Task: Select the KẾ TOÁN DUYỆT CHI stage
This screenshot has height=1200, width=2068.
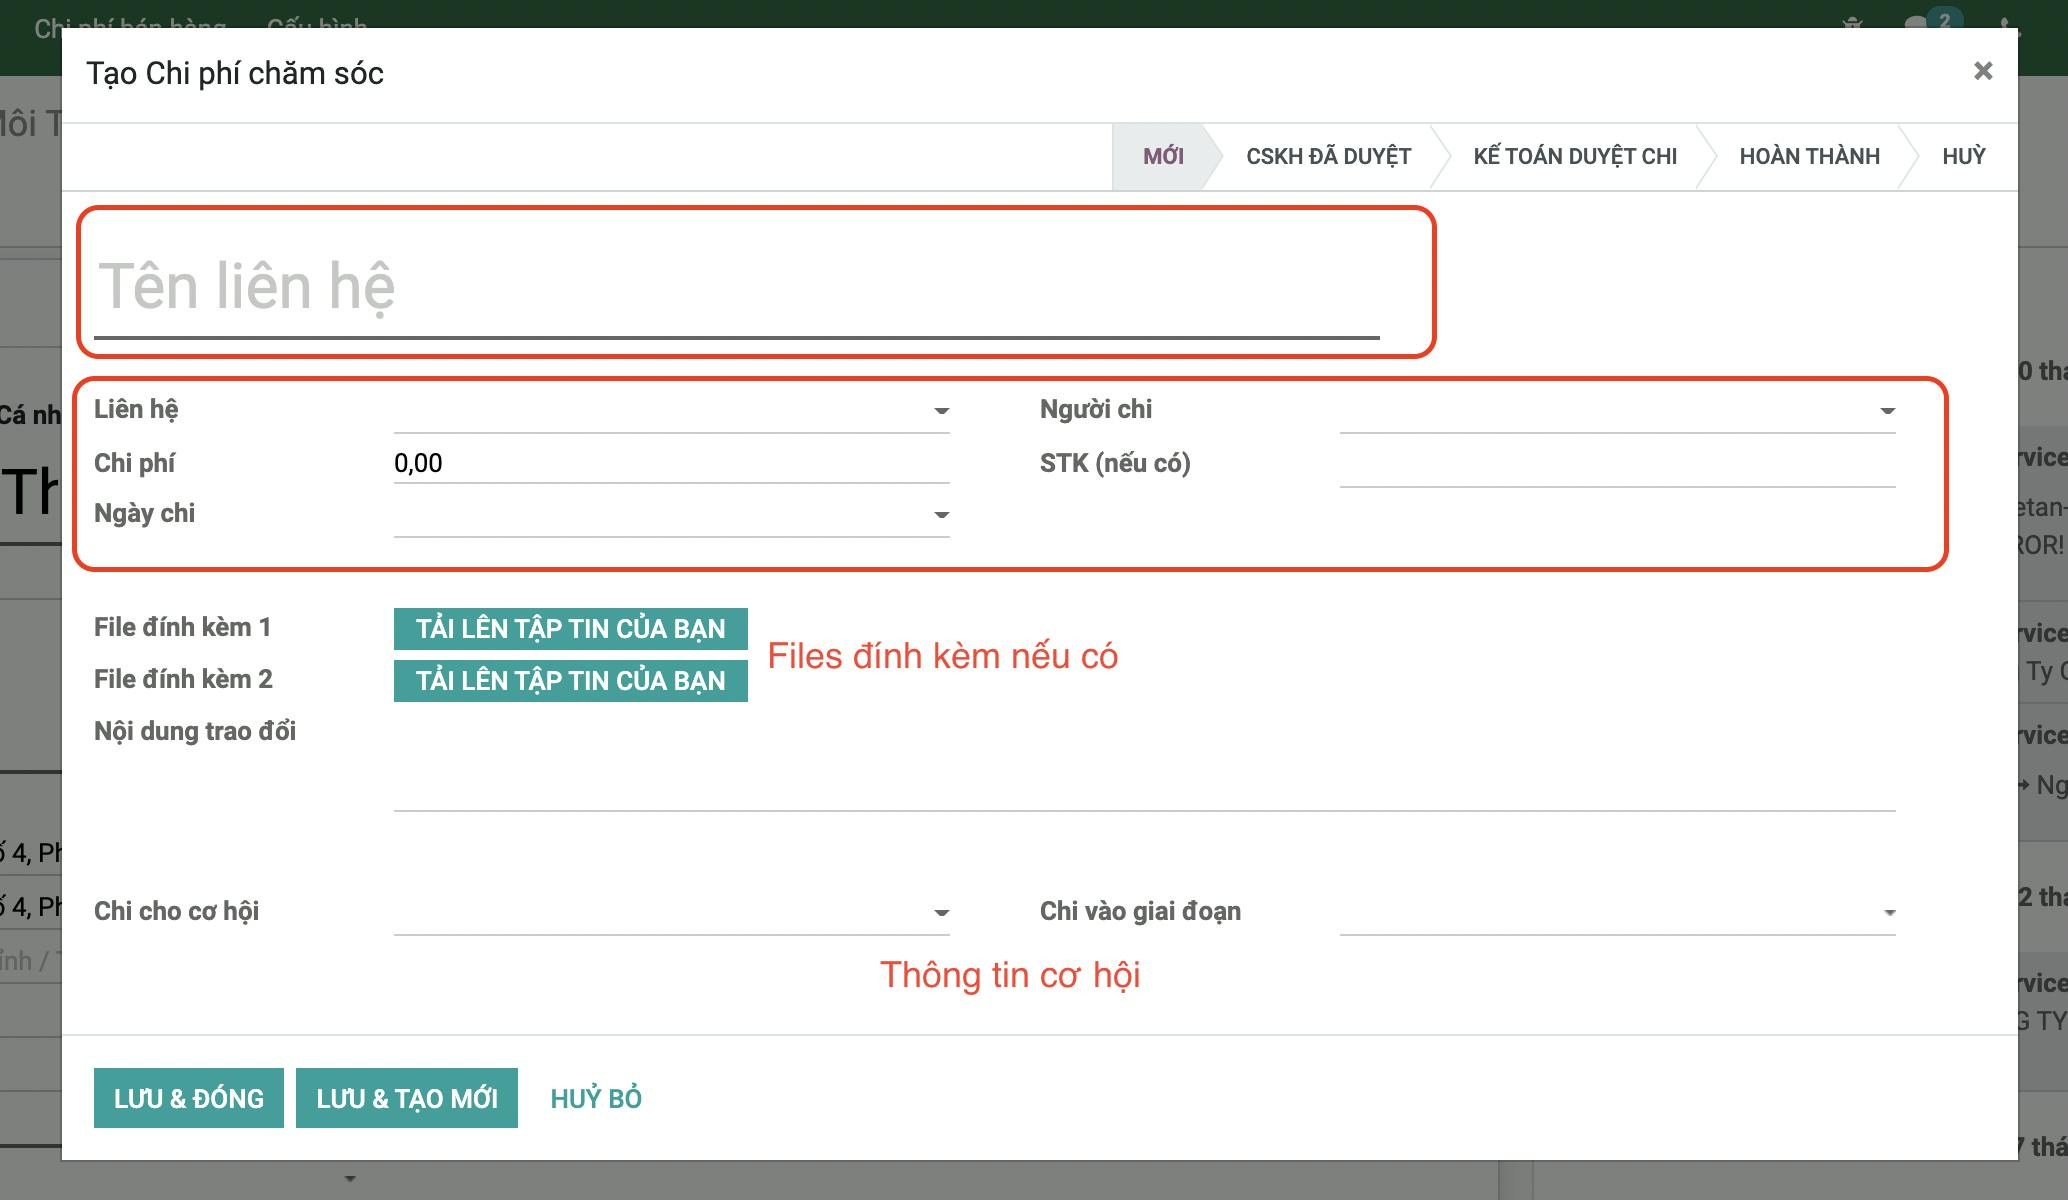Action: coord(1575,156)
